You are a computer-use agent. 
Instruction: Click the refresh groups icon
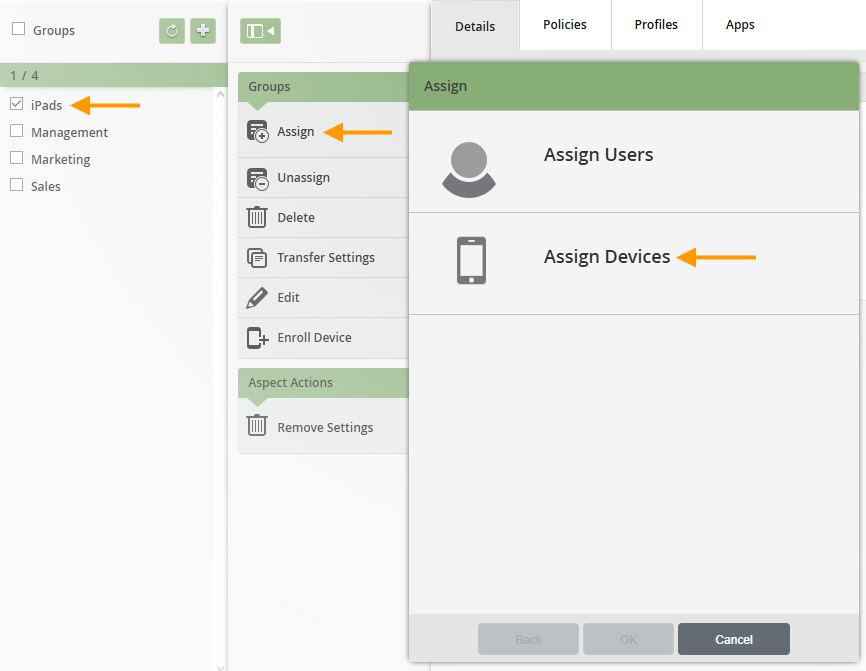coord(172,30)
